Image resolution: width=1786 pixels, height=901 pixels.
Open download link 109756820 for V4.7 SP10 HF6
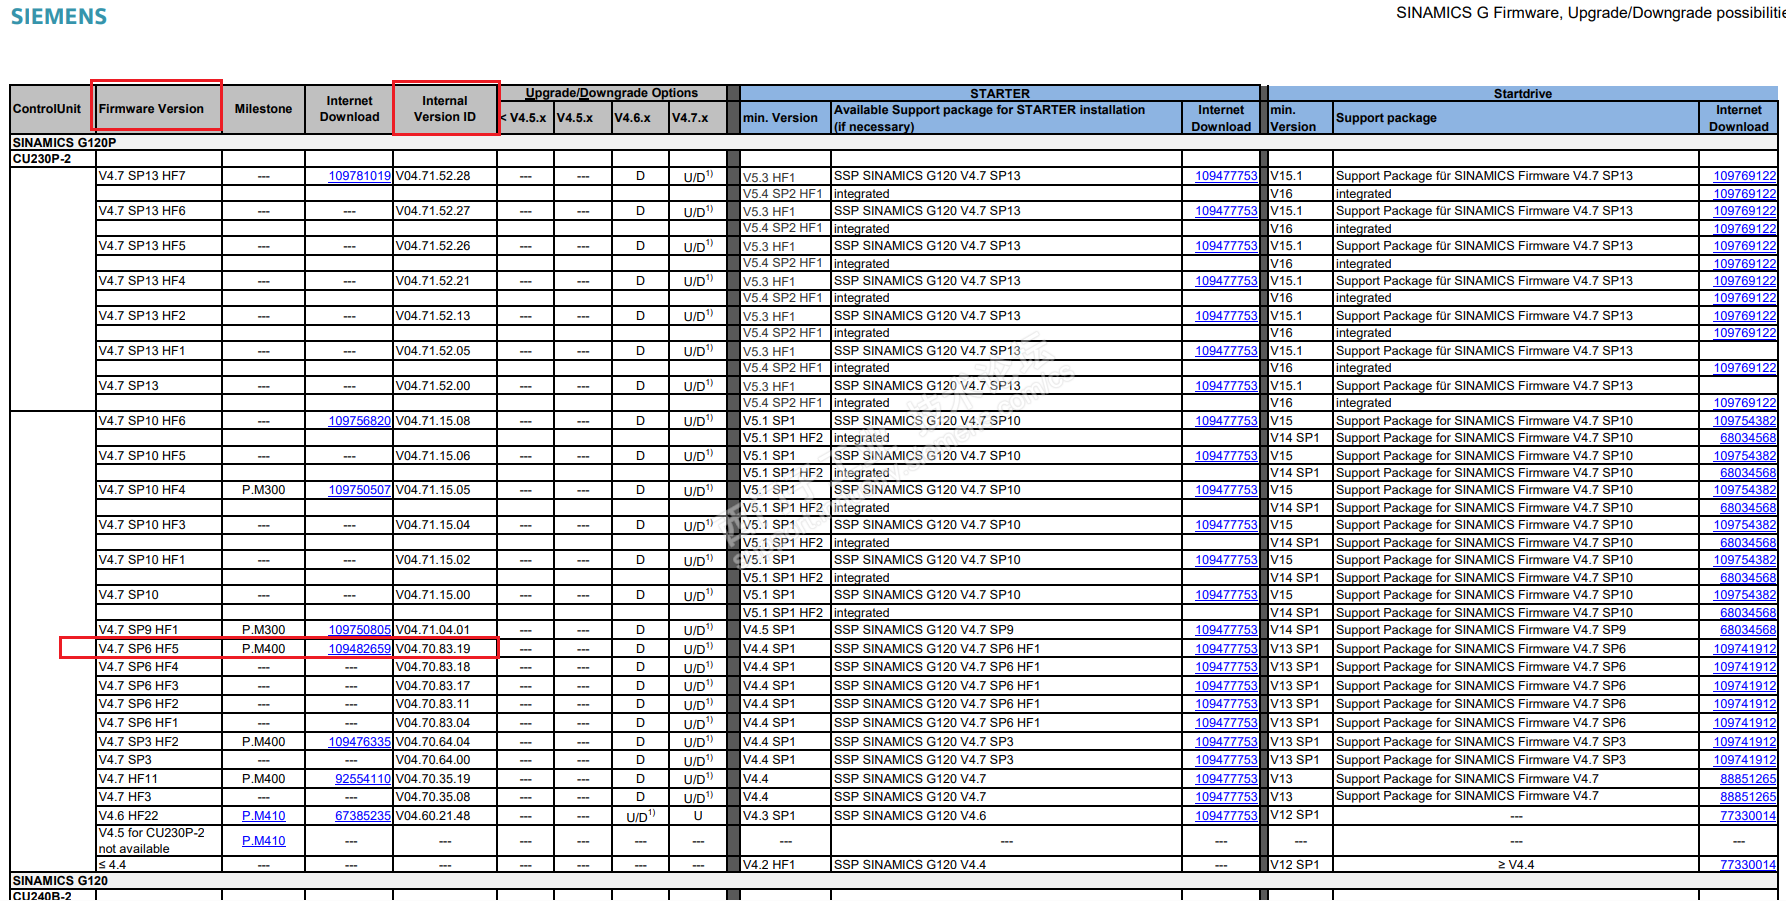[359, 421]
